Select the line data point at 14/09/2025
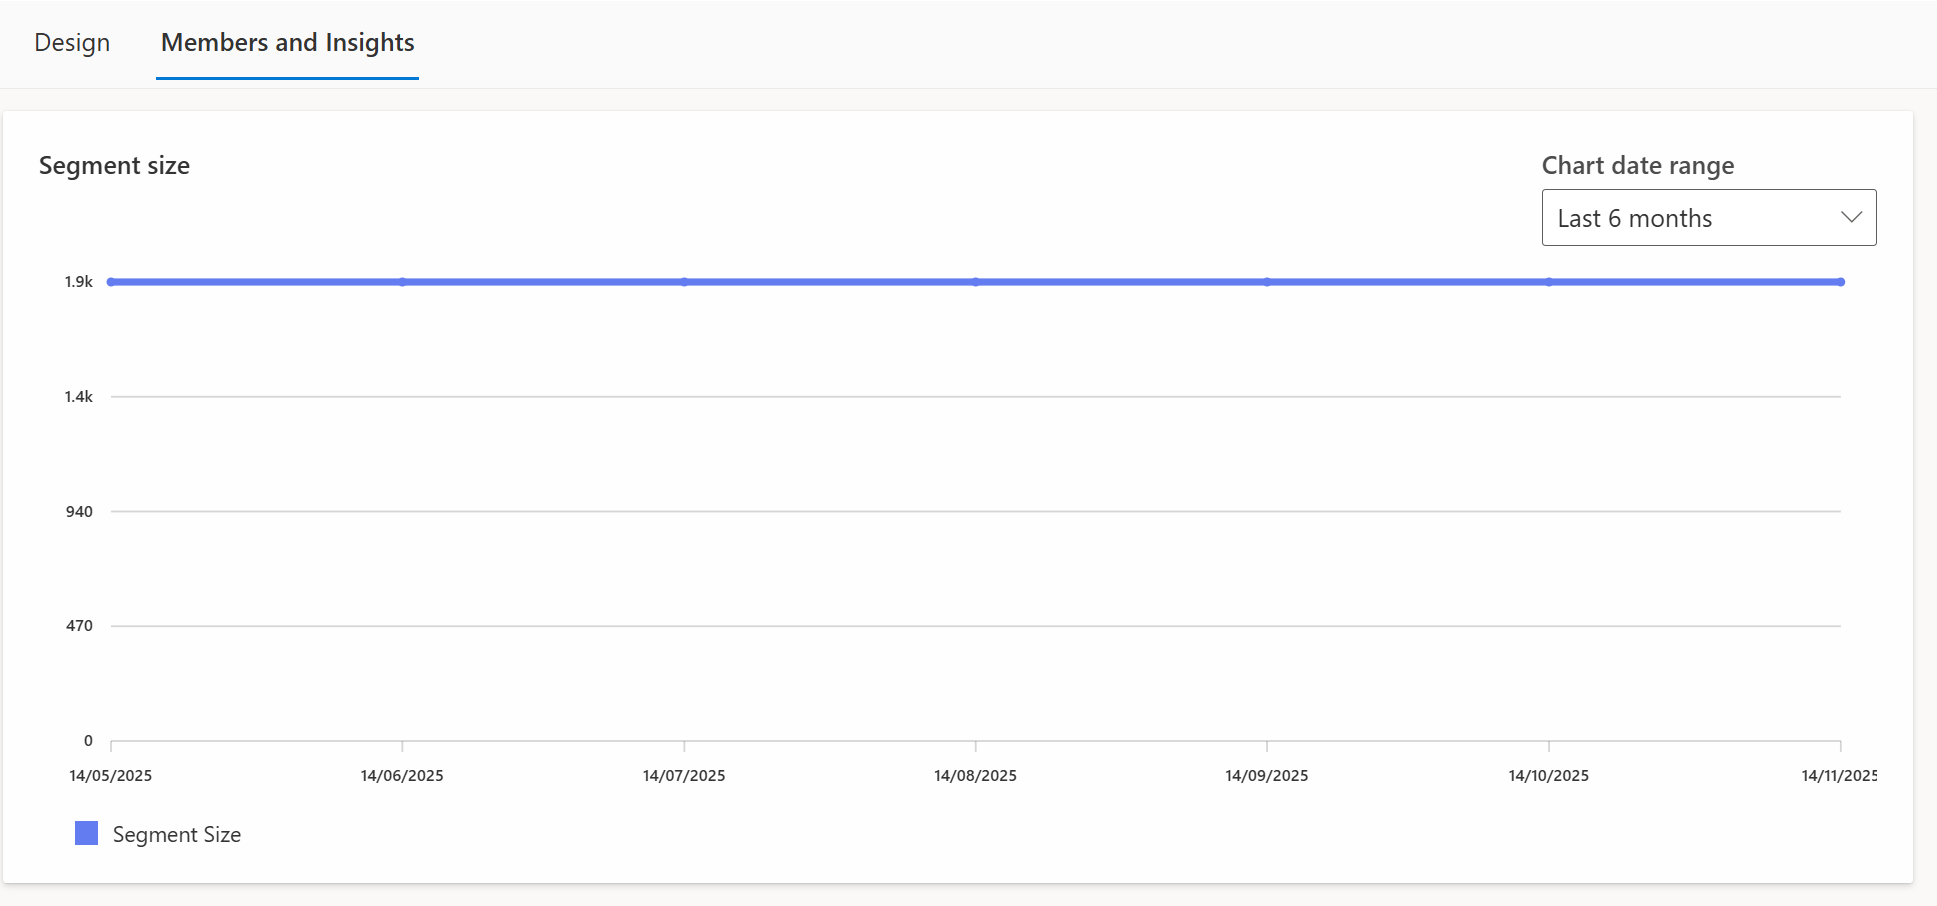This screenshot has height=906, width=1937. (x=1267, y=282)
